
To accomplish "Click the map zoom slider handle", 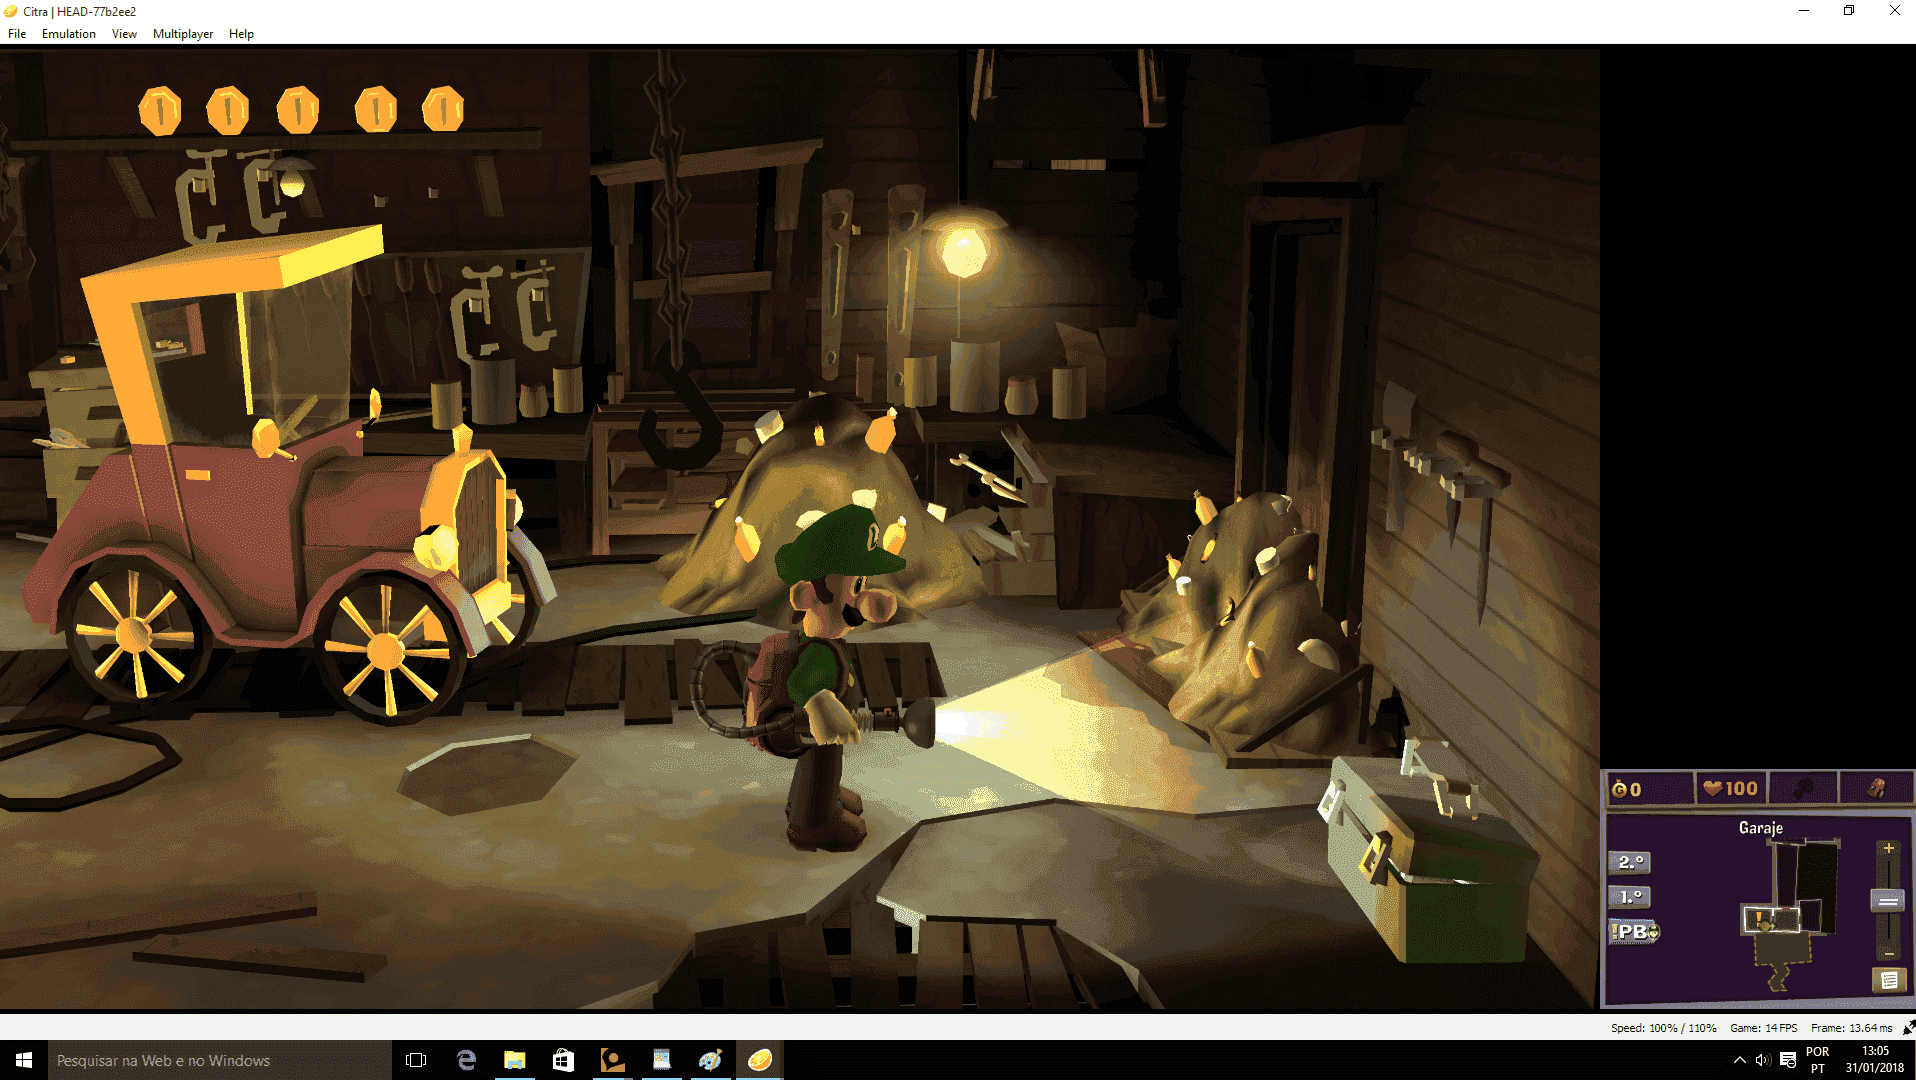I will pyautogui.click(x=1888, y=901).
